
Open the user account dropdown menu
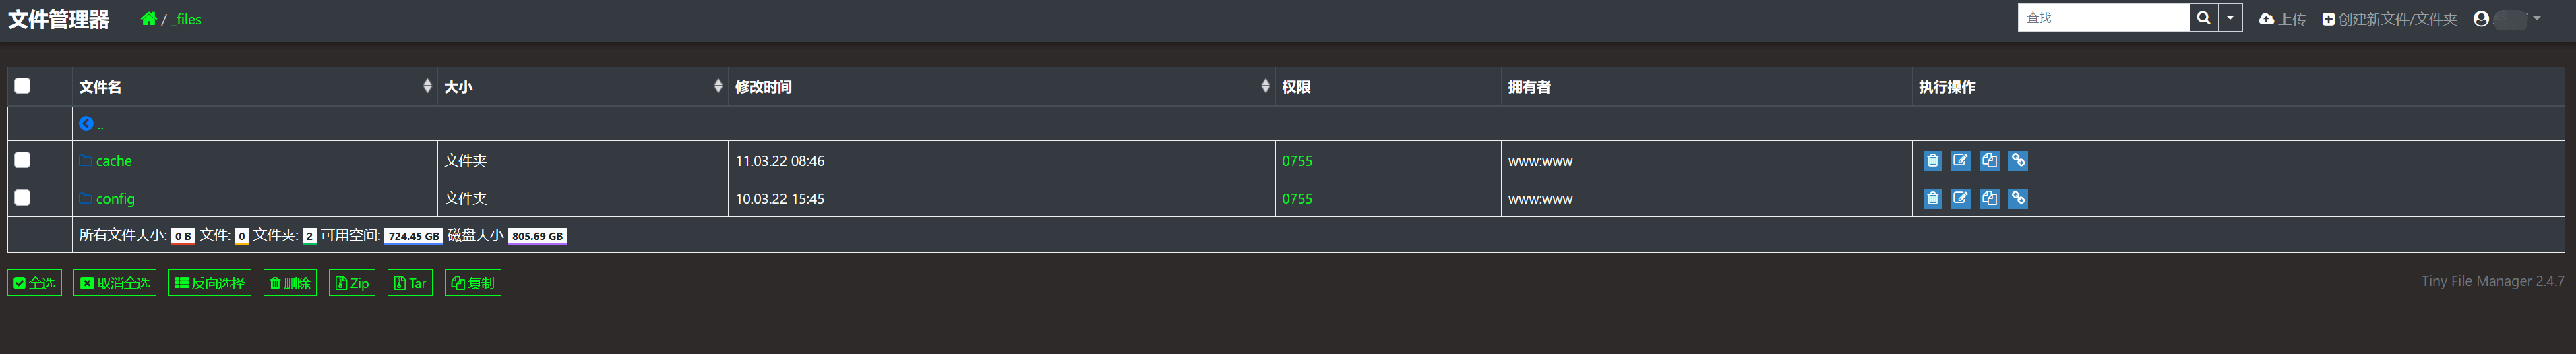point(2506,19)
